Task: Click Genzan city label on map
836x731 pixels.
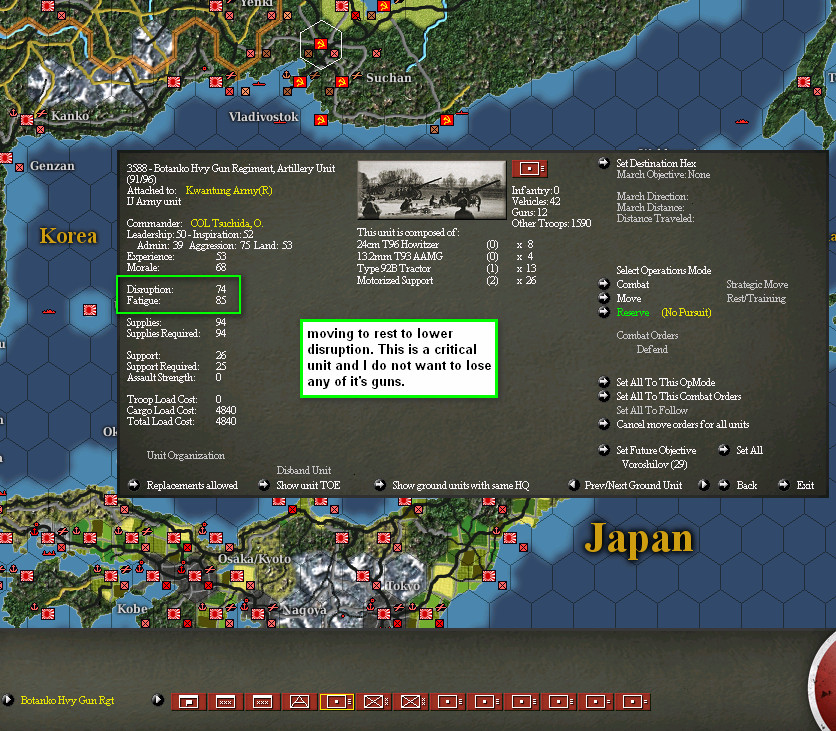Action: [52, 166]
